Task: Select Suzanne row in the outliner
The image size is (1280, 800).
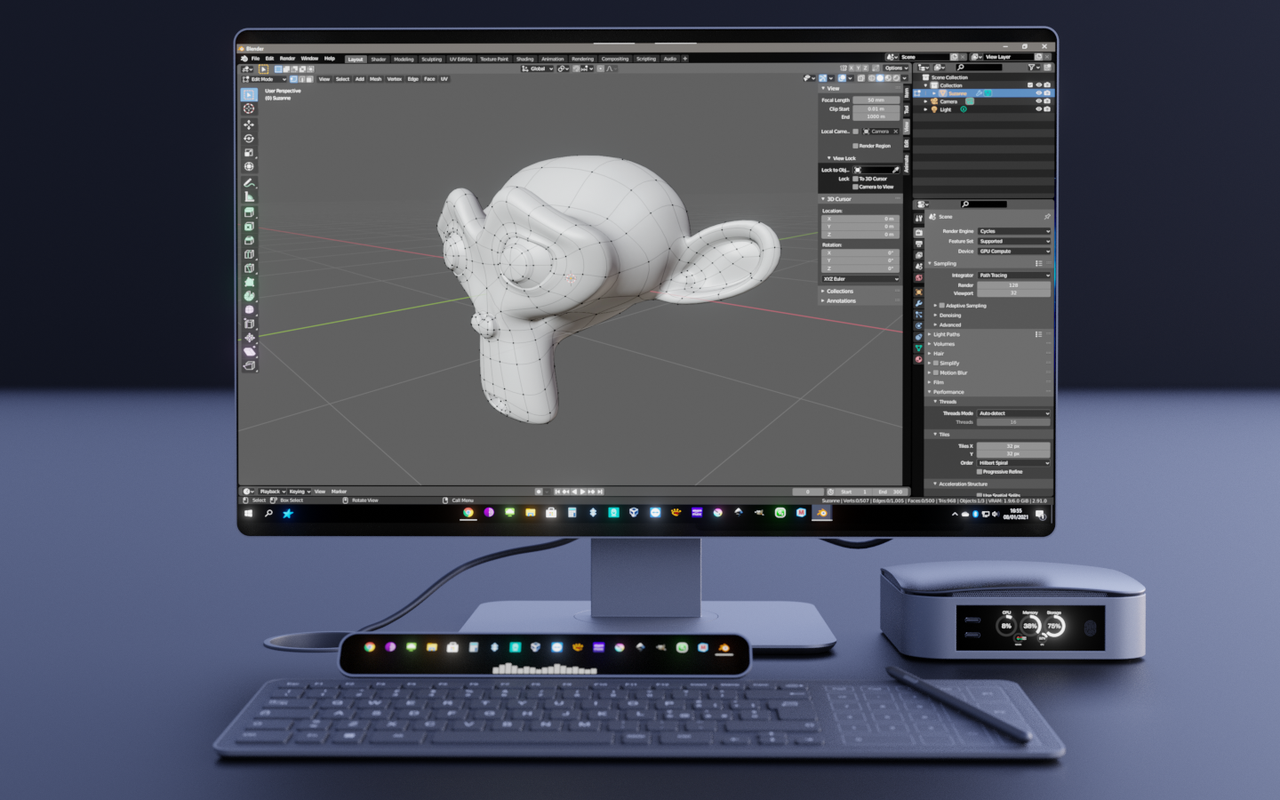Action: coord(984,93)
